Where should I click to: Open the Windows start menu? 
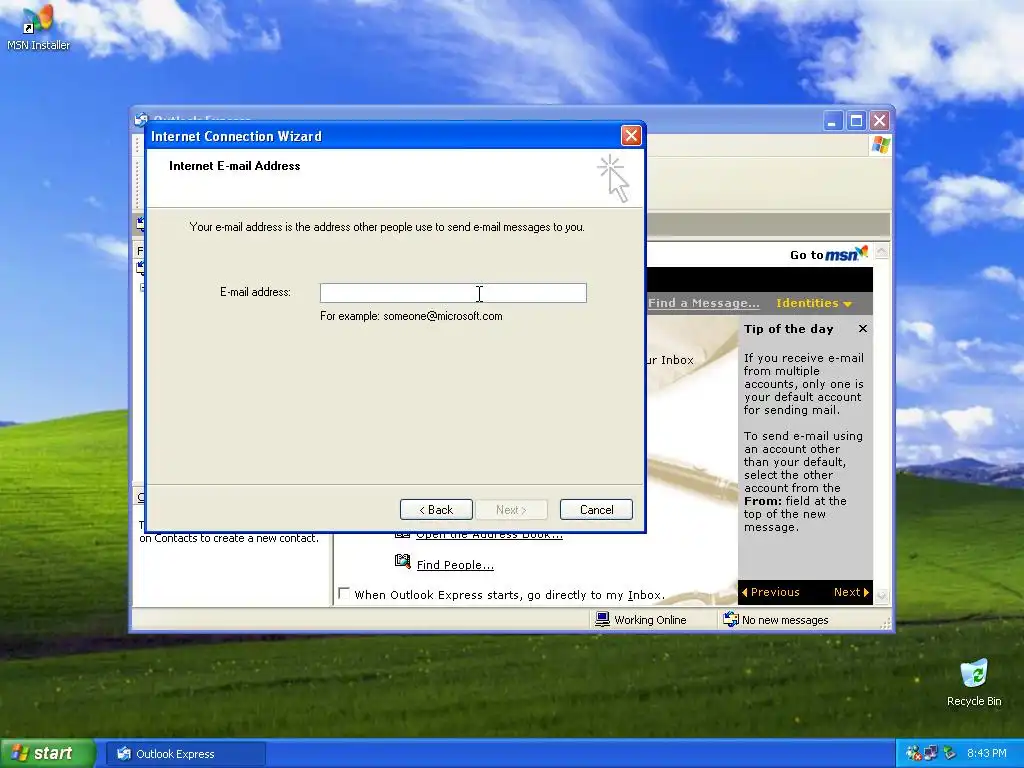click(x=48, y=753)
